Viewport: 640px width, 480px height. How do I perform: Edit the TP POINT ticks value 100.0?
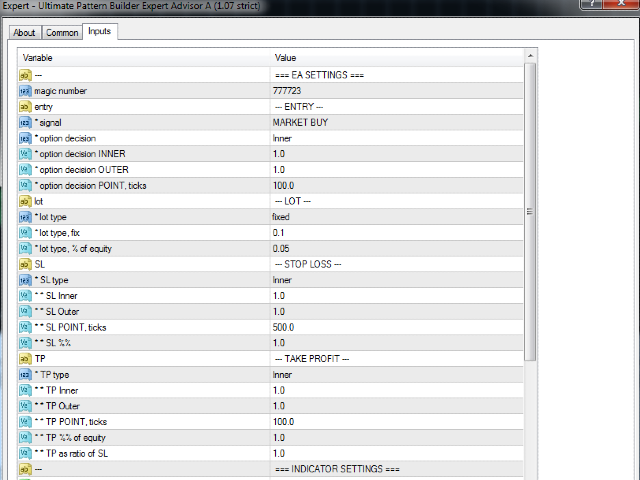396,422
